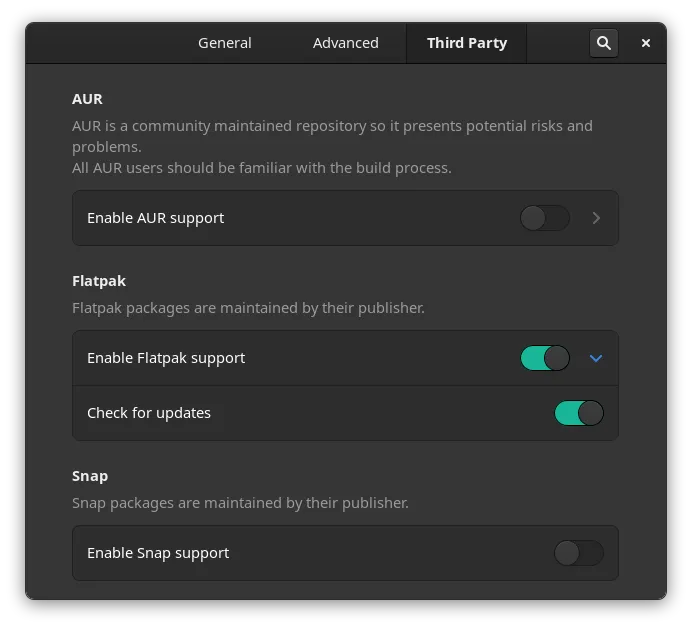
Task: Enable the AUR support switch
Action: click(545, 218)
